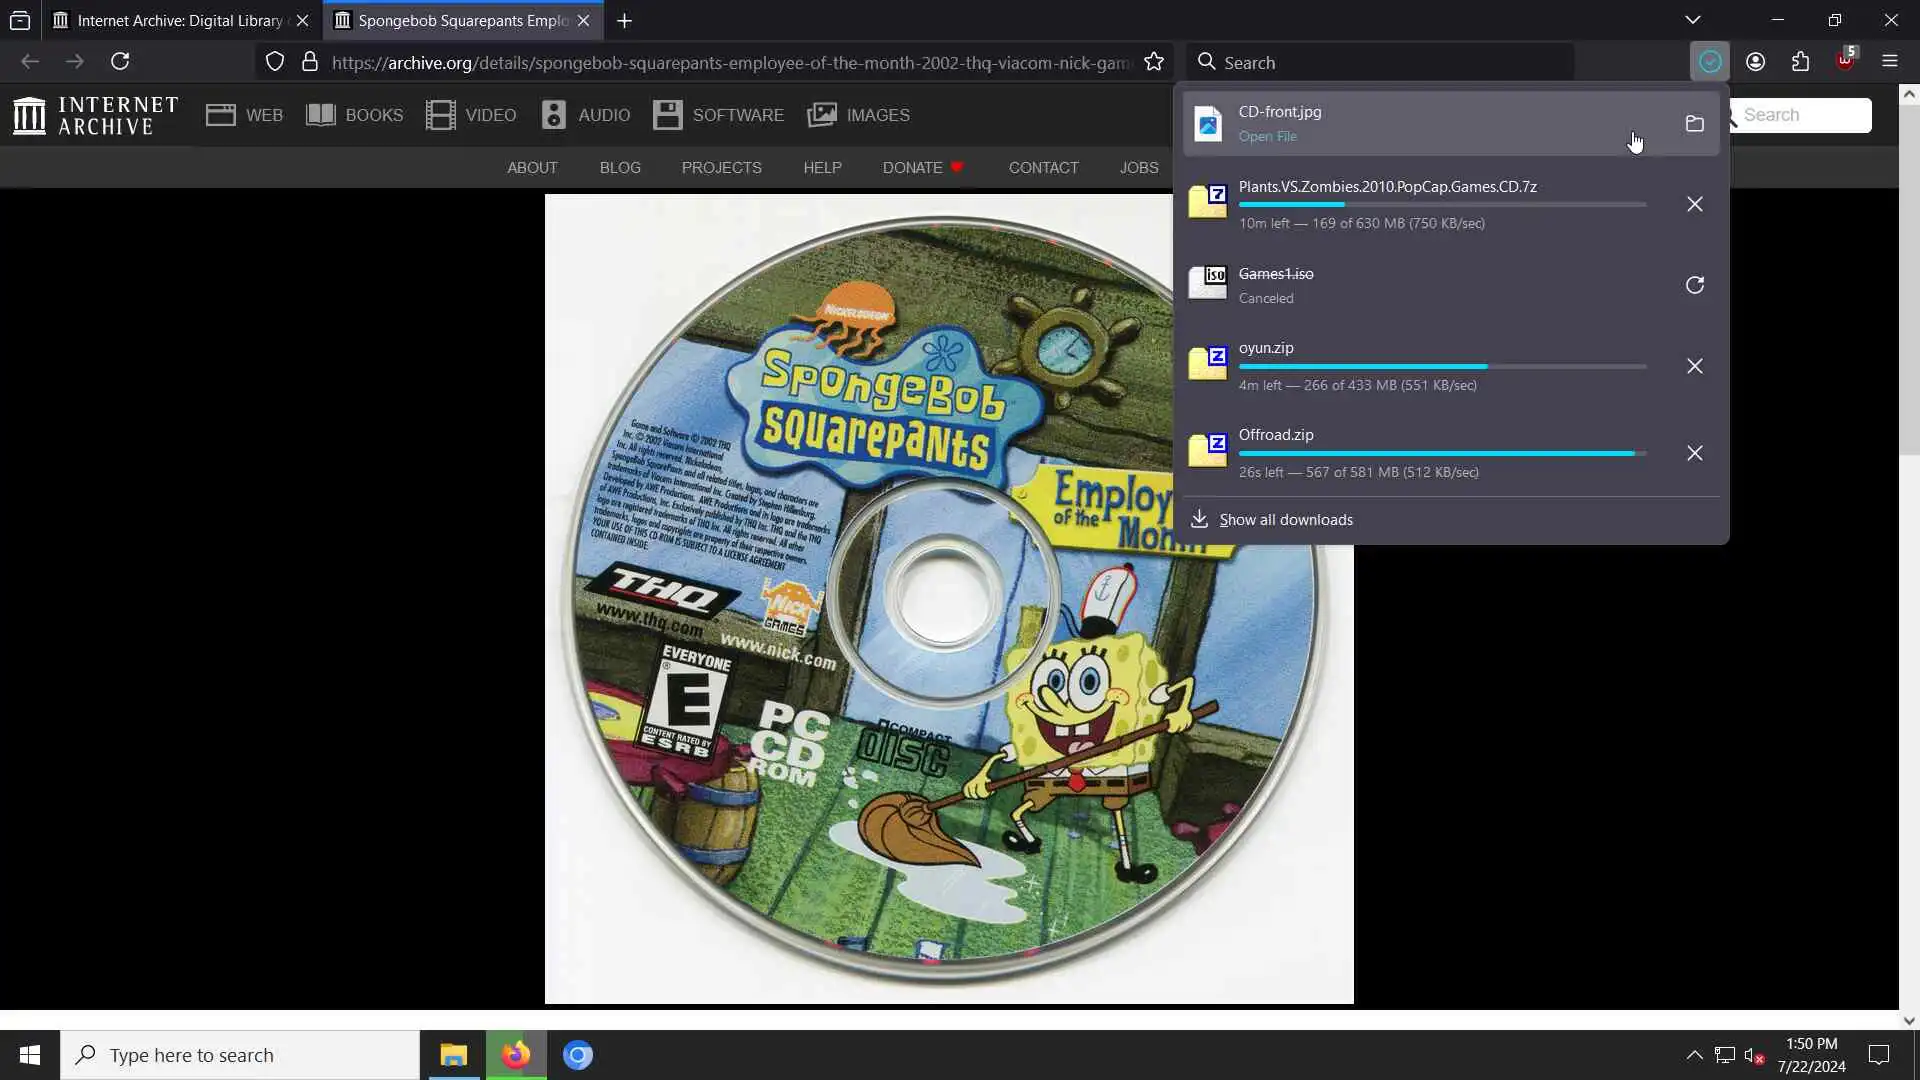
Task: Show hidden system tray icons
Action: [x=1694, y=1055]
